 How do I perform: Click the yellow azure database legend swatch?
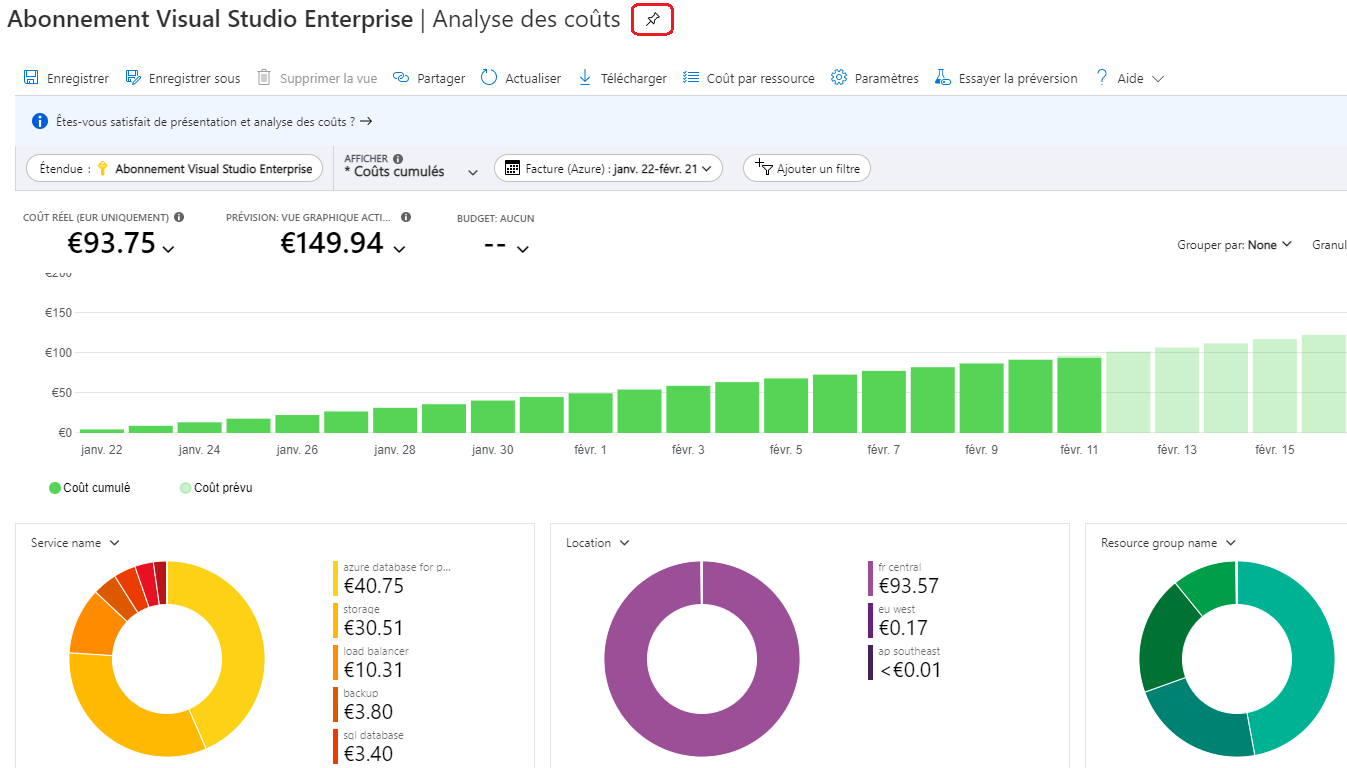click(336, 578)
